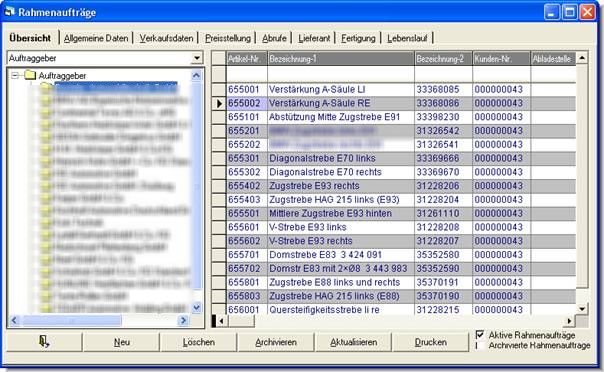Collapse the Auftraggeber tree node
The width and height of the screenshot is (604, 372).
tap(15, 75)
